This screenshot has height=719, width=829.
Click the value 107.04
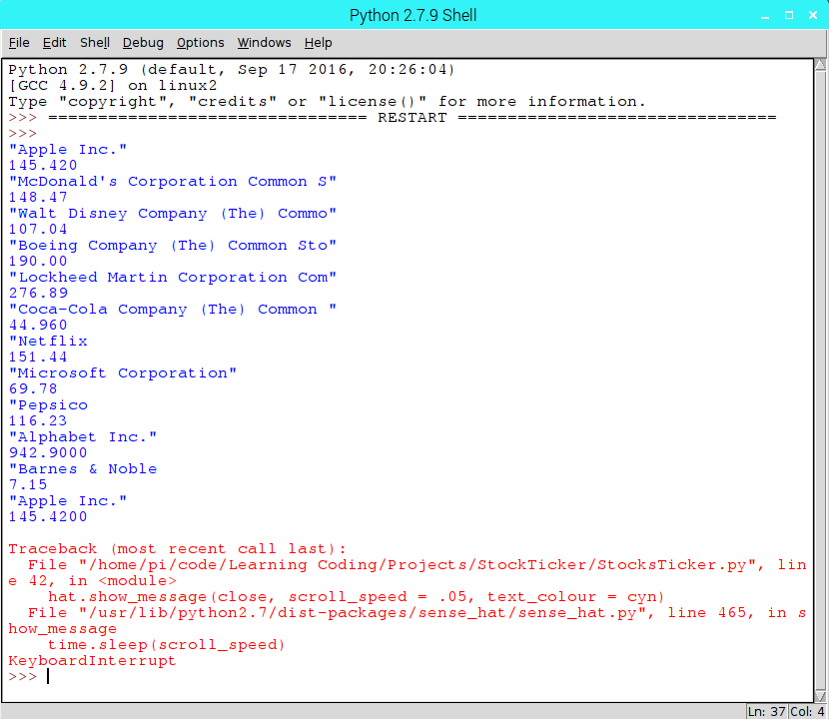(38, 229)
